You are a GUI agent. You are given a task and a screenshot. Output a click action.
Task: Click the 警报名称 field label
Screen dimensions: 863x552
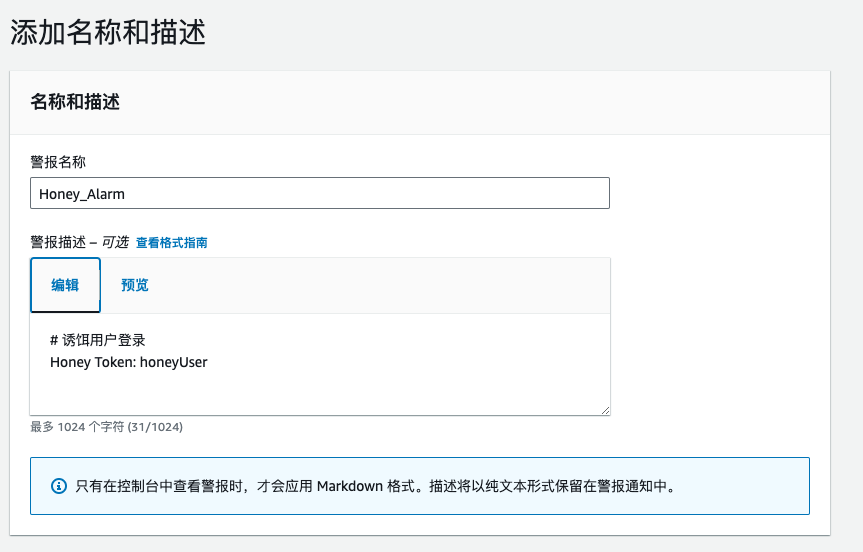pos(58,161)
